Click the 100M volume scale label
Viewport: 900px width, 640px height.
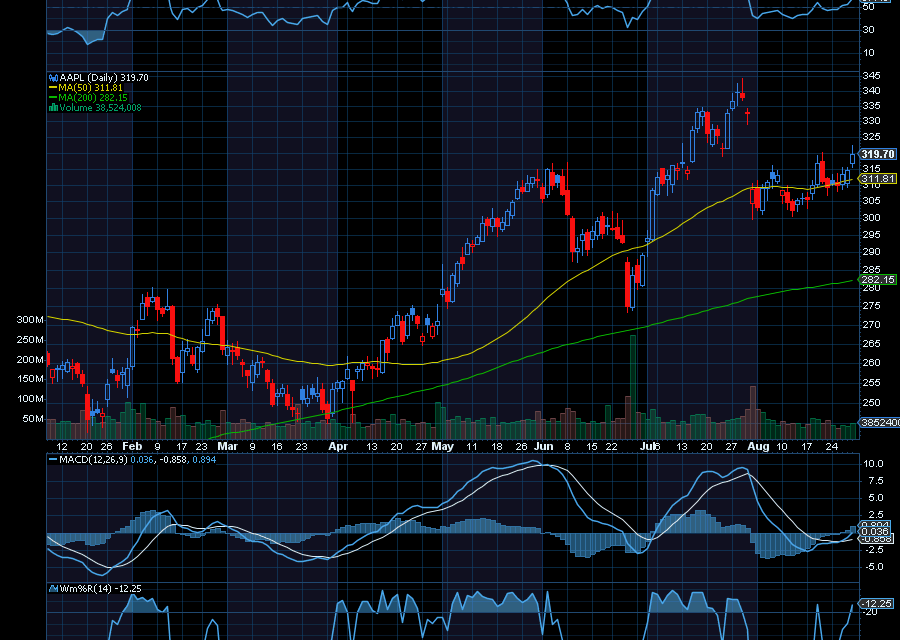coord(30,399)
